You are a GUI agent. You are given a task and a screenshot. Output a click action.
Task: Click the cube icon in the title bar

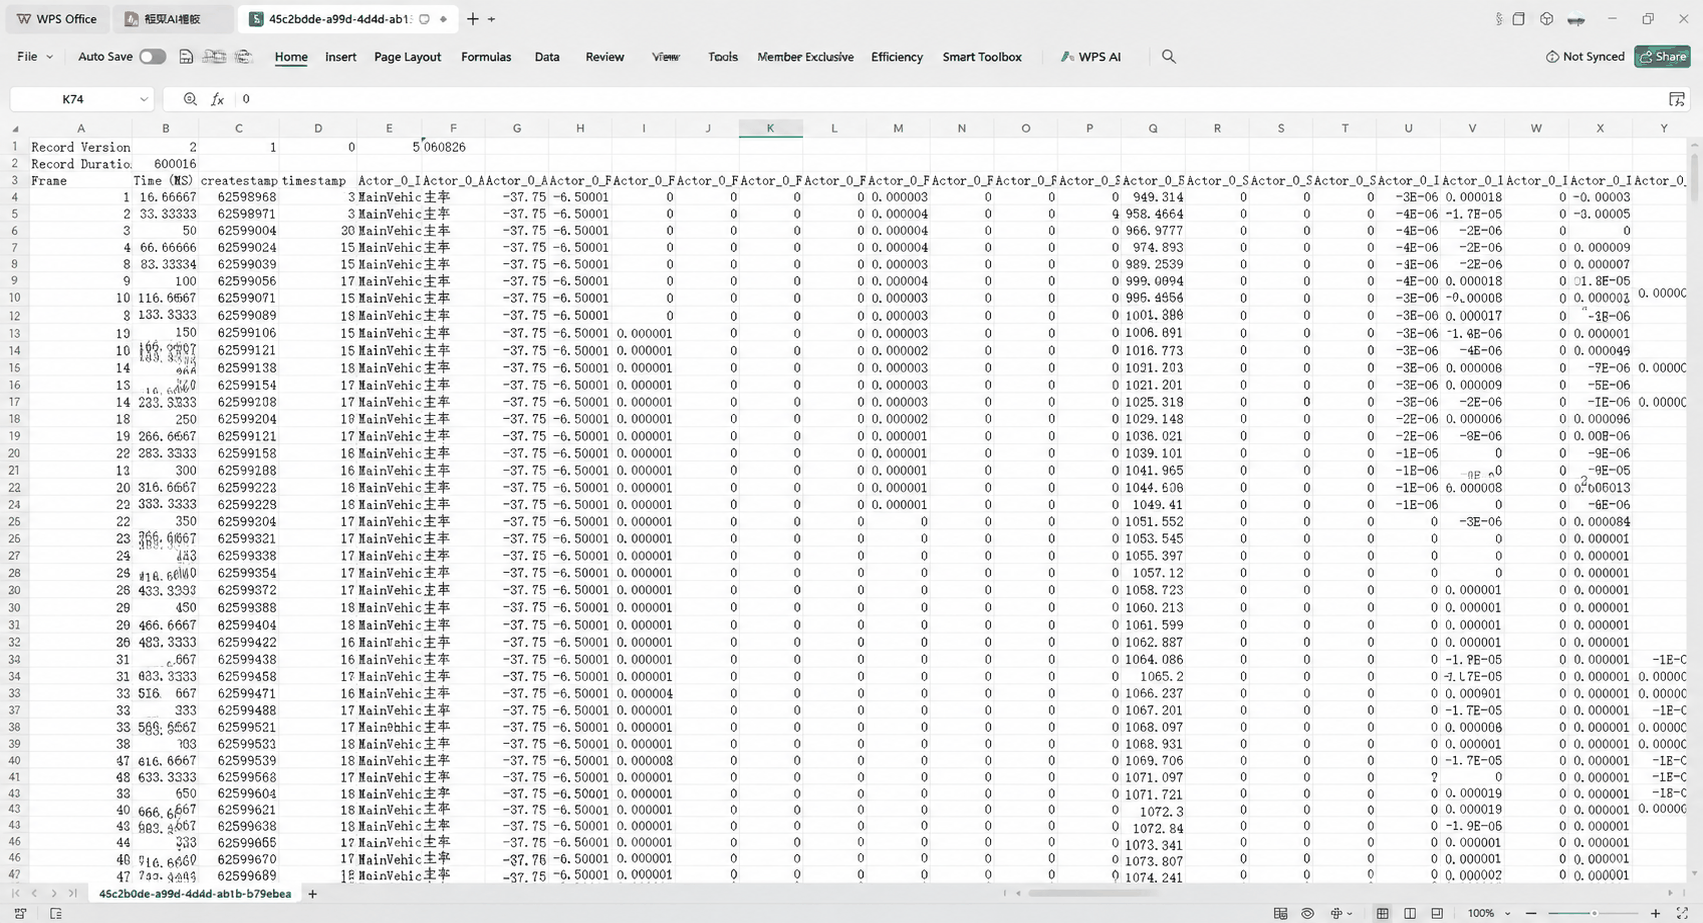click(x=1546, y=19)
